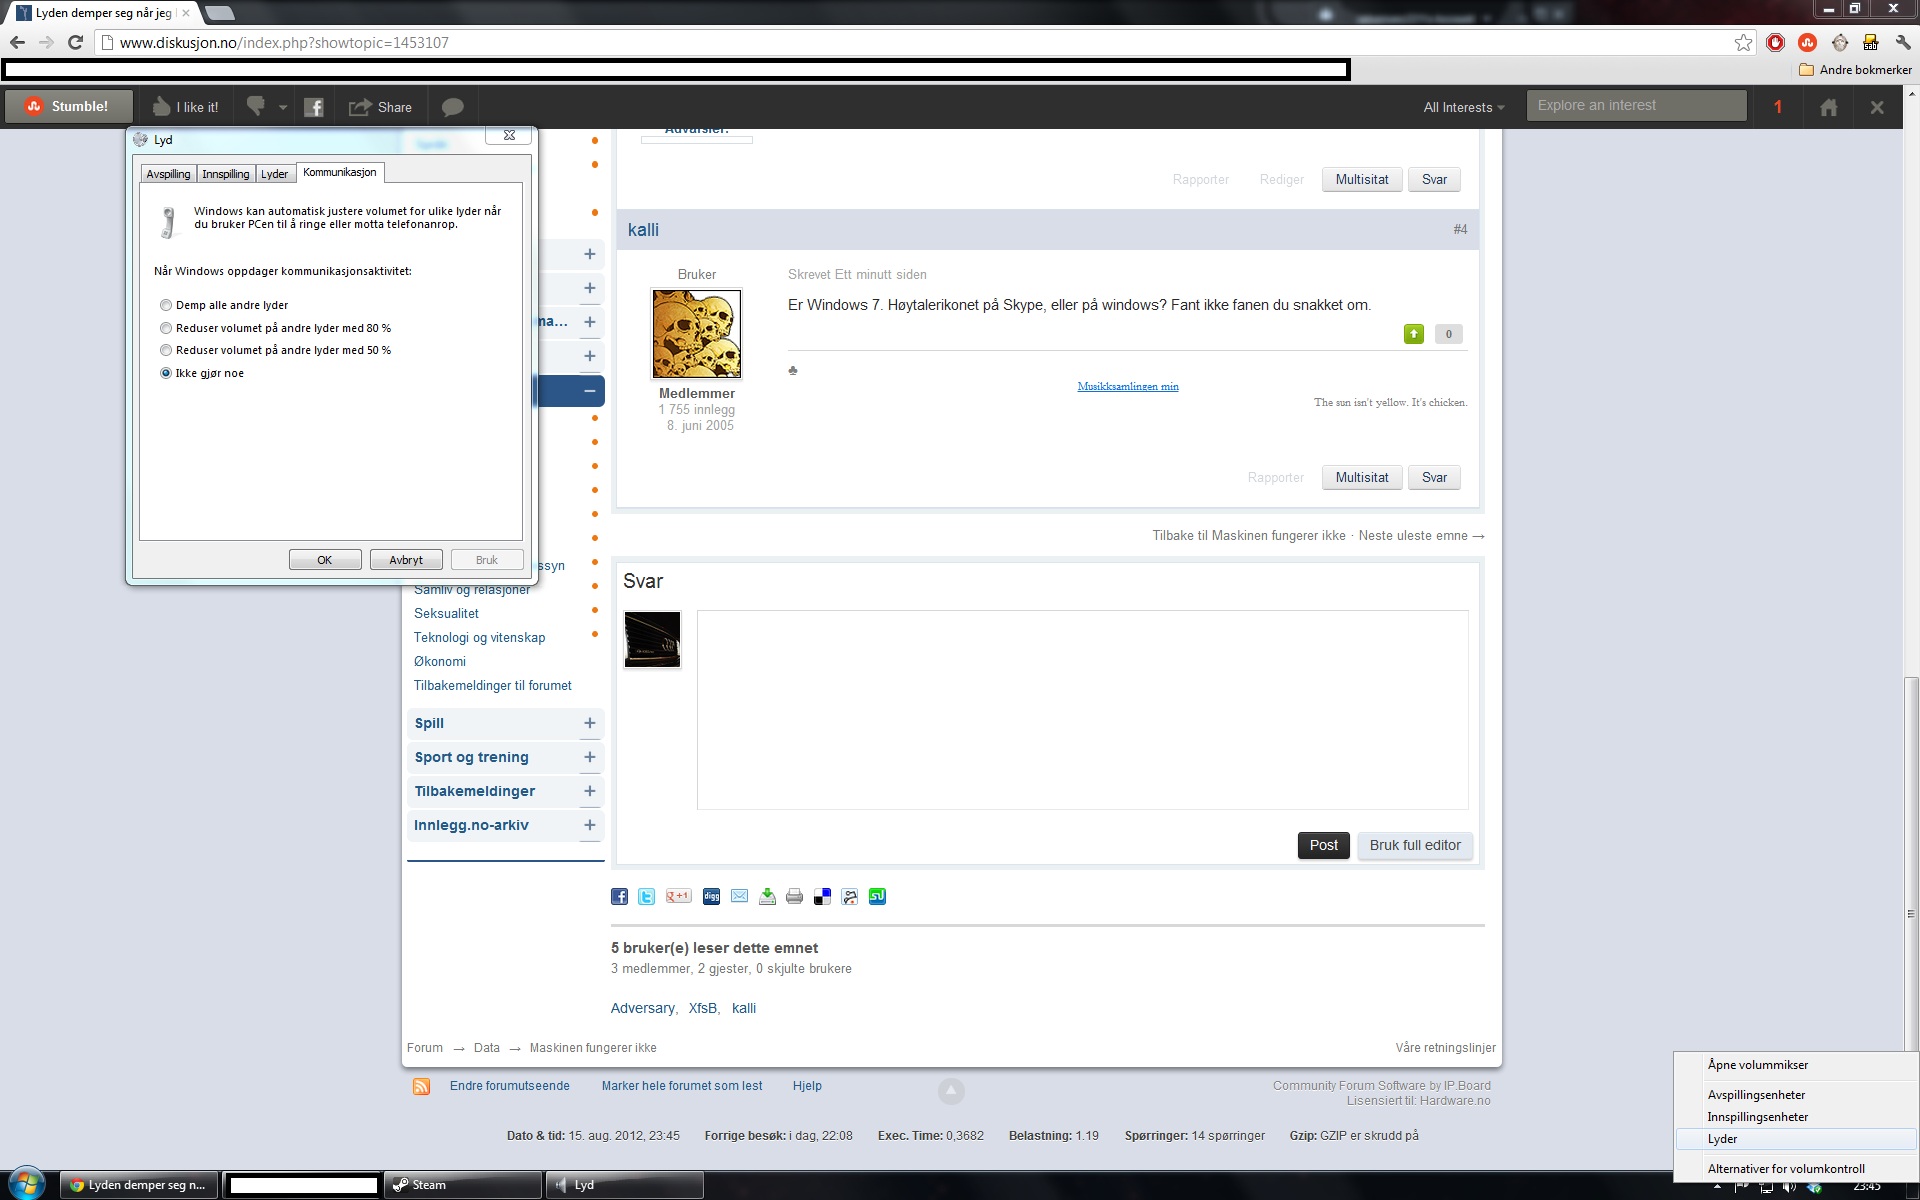Go to StumbleUpon home via house icon
The width and height of the screenshot is (1920, 1200).
(1828, 107)
